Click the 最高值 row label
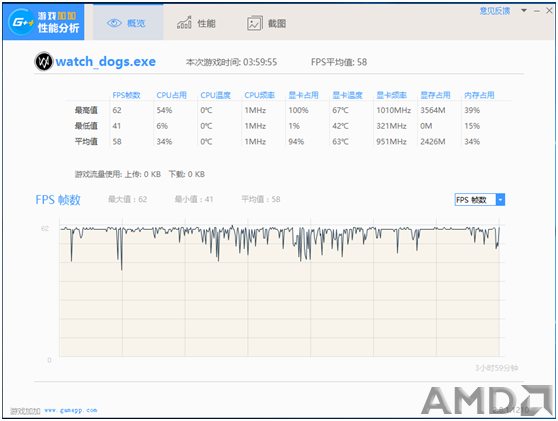 pos(86,110)
